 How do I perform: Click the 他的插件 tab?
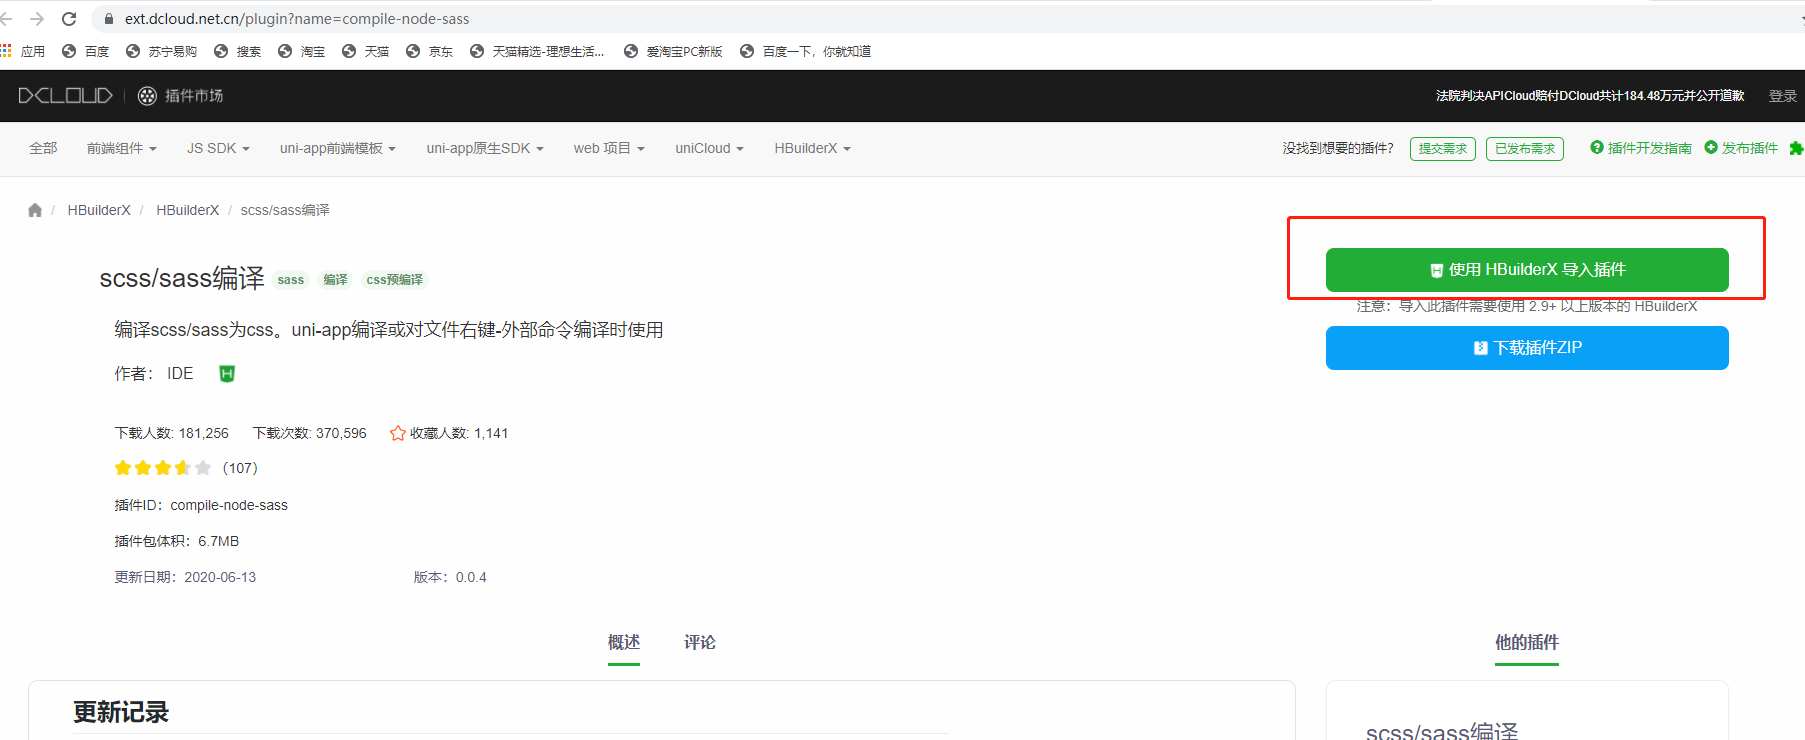[1527, 642]
